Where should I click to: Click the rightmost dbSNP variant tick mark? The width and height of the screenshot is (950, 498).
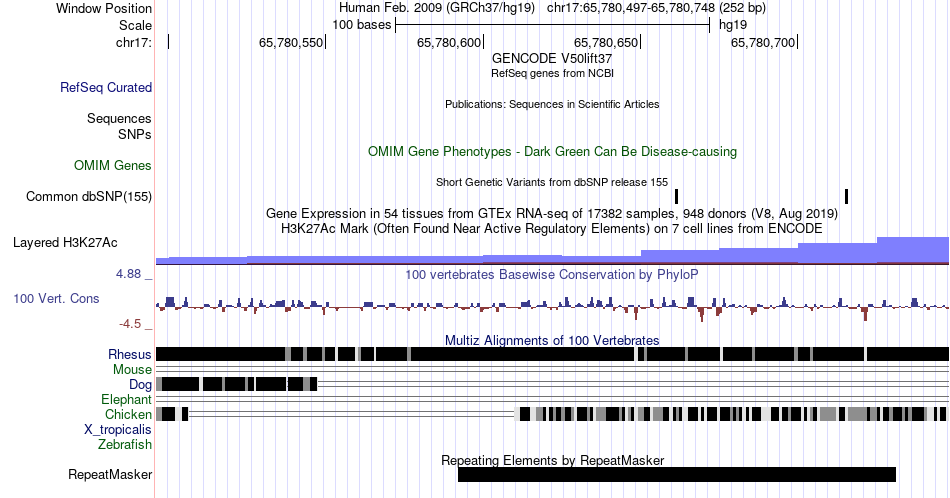point(846,196)
